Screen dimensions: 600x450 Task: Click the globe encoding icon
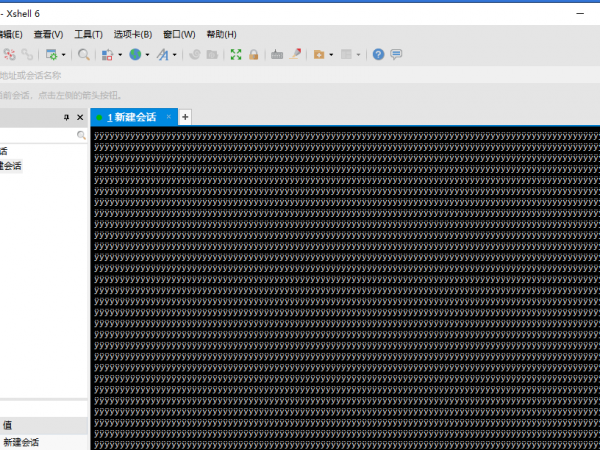pos(135,54)
